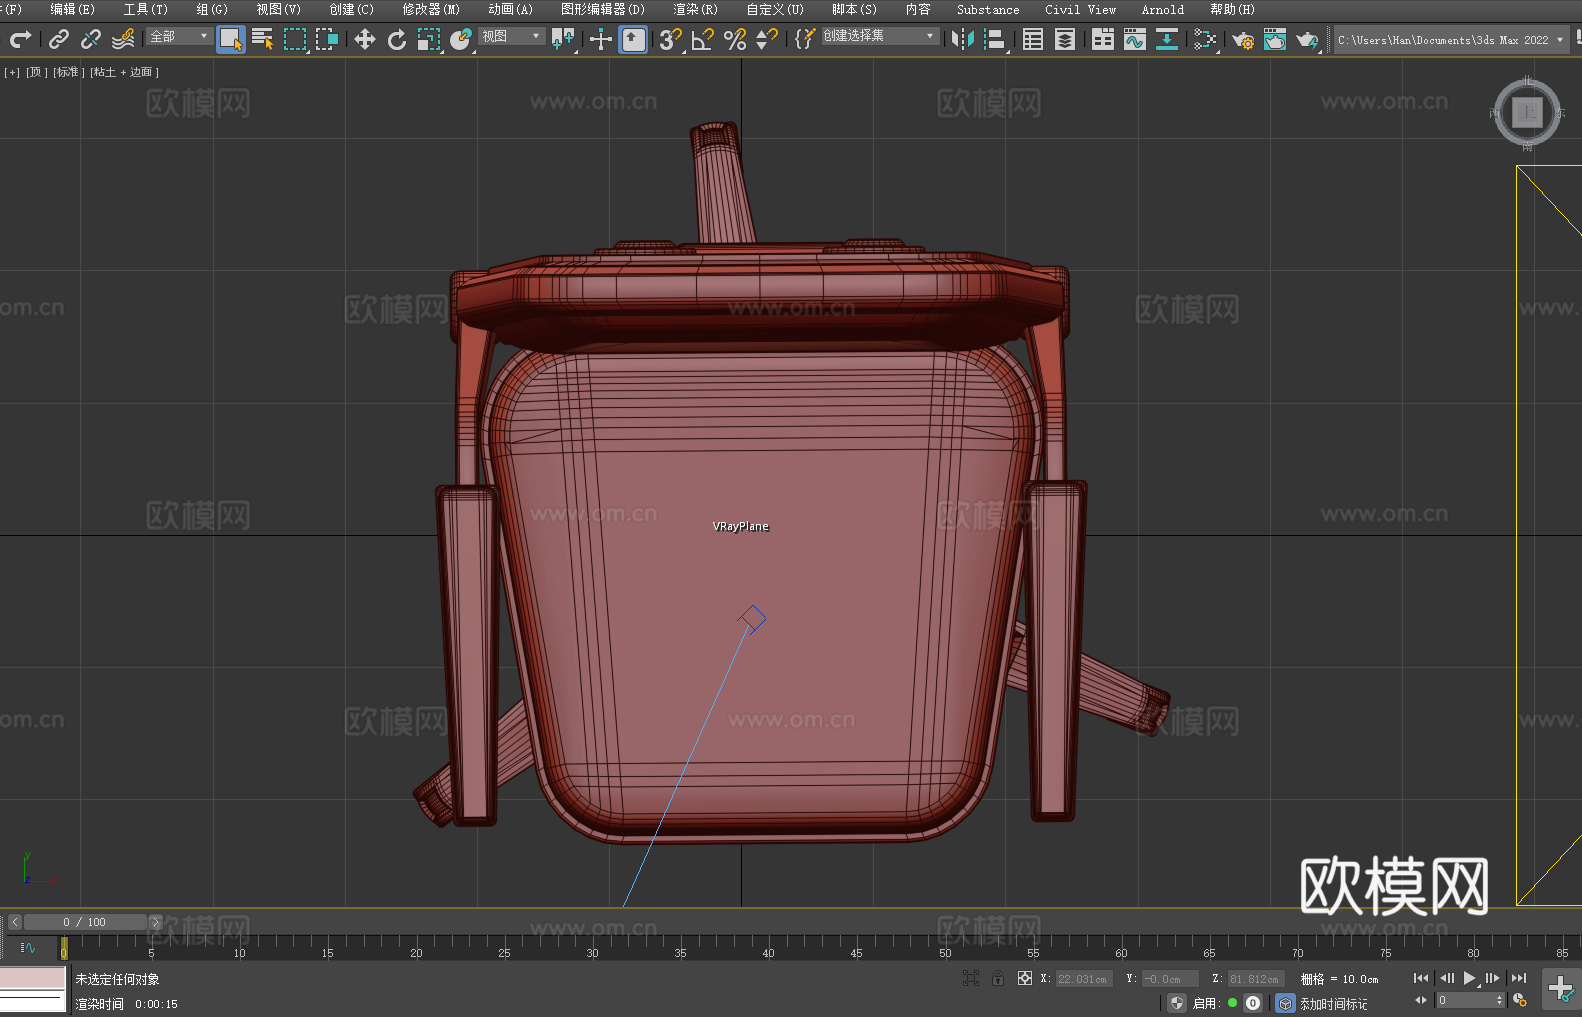Toggle keyboard shortcut override button
The height and width of the screenshot is (1017, 1582).
point(633,39)
